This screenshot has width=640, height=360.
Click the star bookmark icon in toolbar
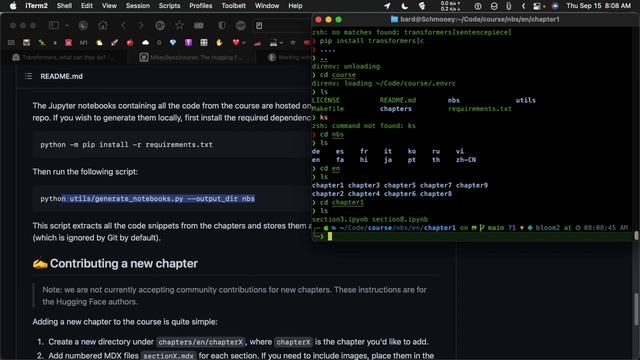coord(179,26)
